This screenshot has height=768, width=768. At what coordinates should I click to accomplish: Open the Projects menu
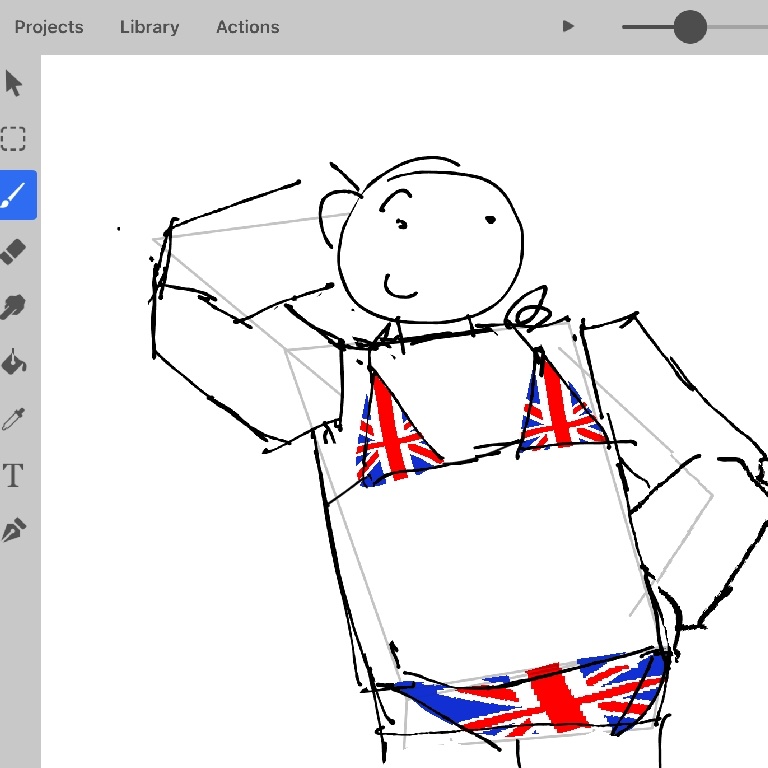(x=49, y=27)
